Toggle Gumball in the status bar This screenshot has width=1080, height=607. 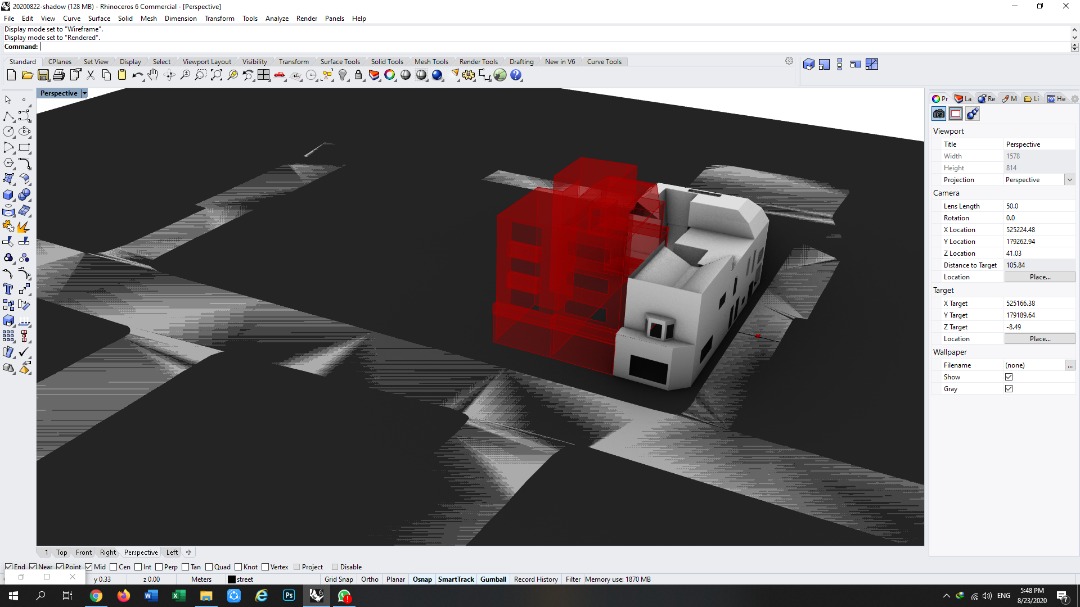[493, 579]
